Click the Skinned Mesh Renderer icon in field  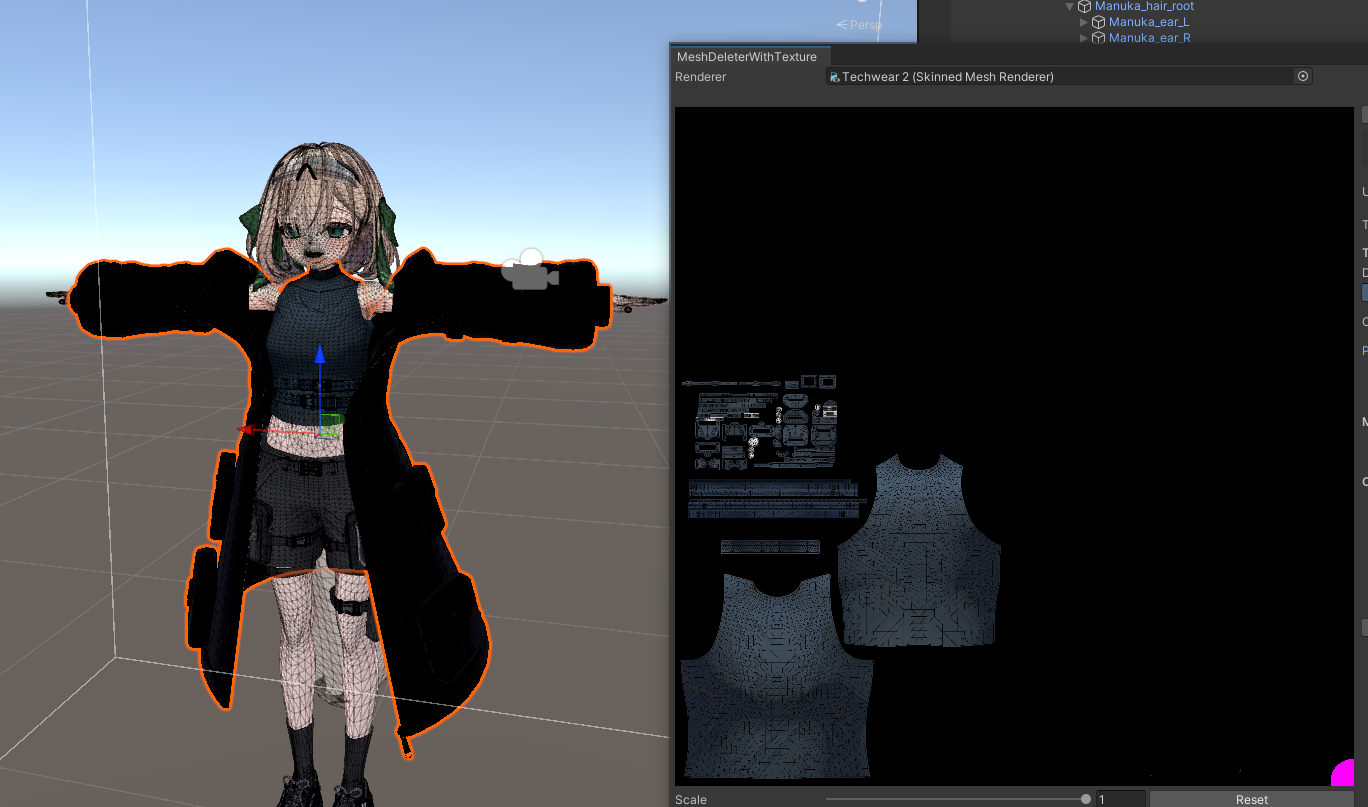835,77
